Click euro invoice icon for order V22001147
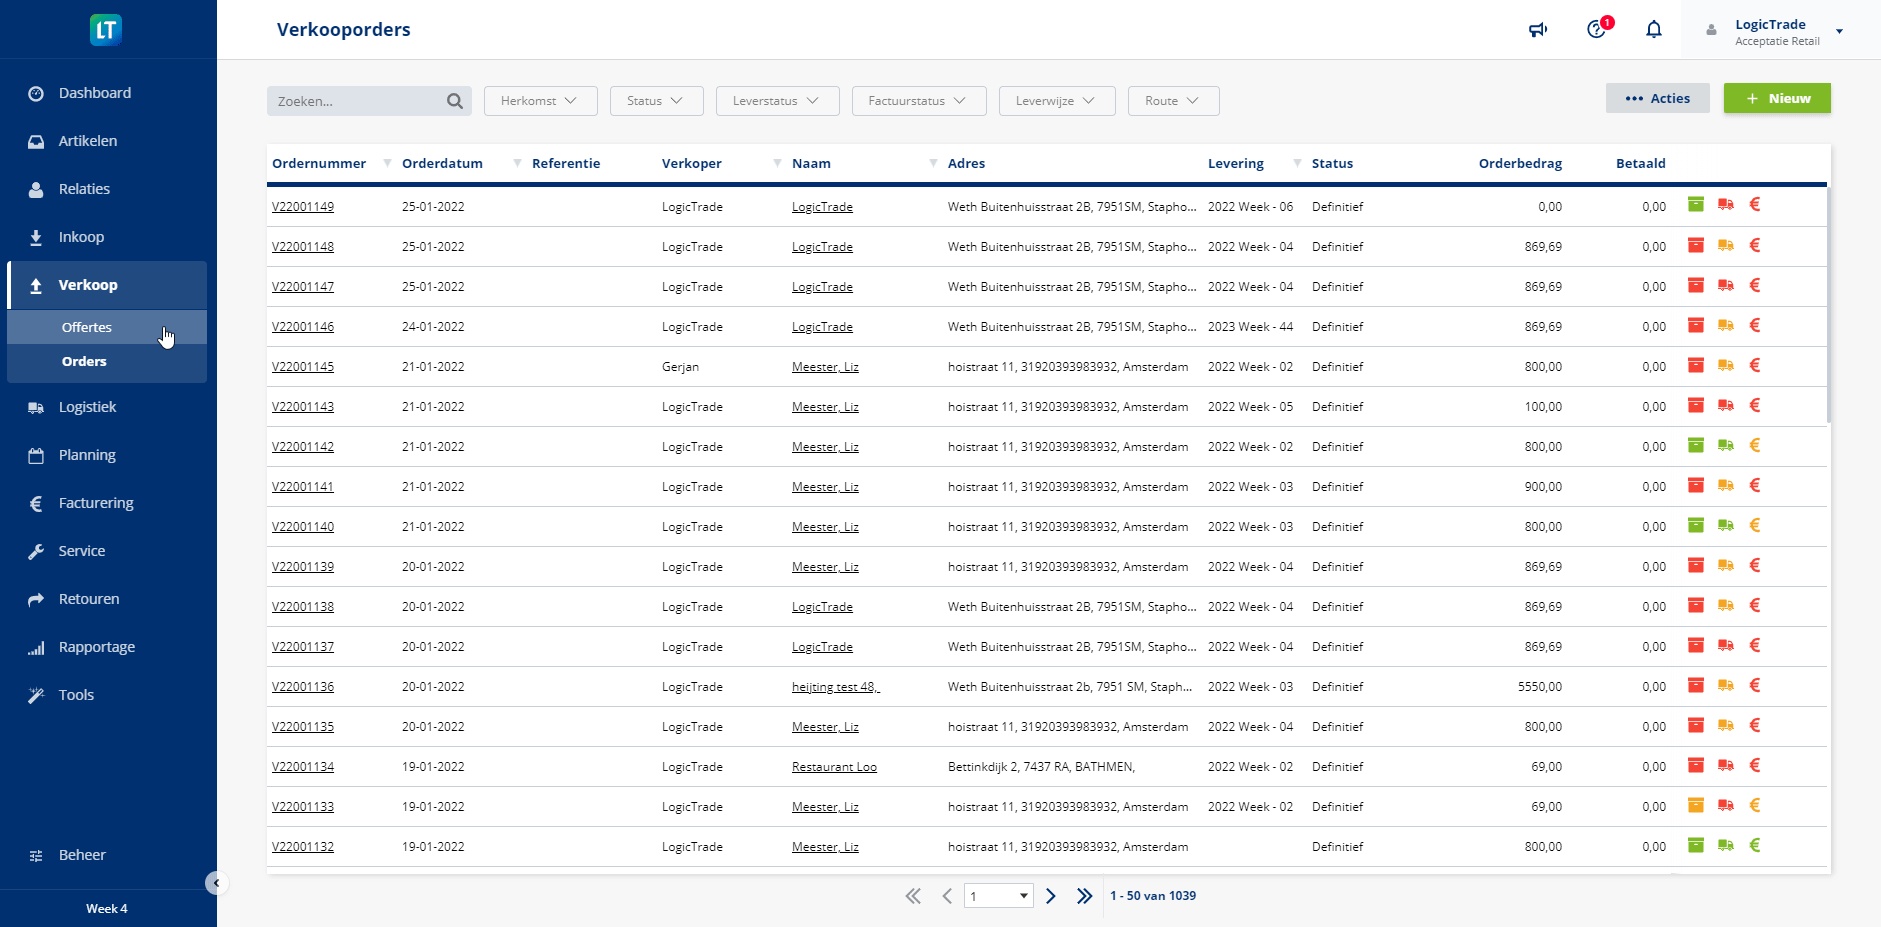The image size is (1881, 927). click(1755, 286)
